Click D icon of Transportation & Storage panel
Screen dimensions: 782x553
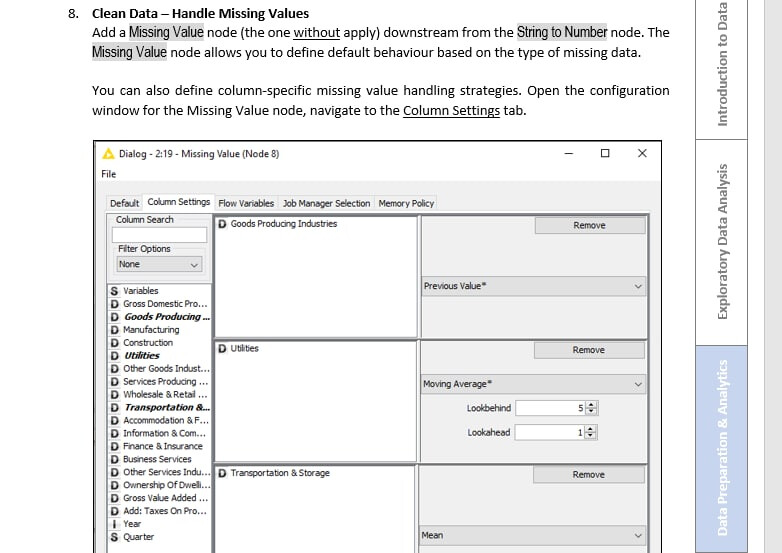click(x=221, y=473)
